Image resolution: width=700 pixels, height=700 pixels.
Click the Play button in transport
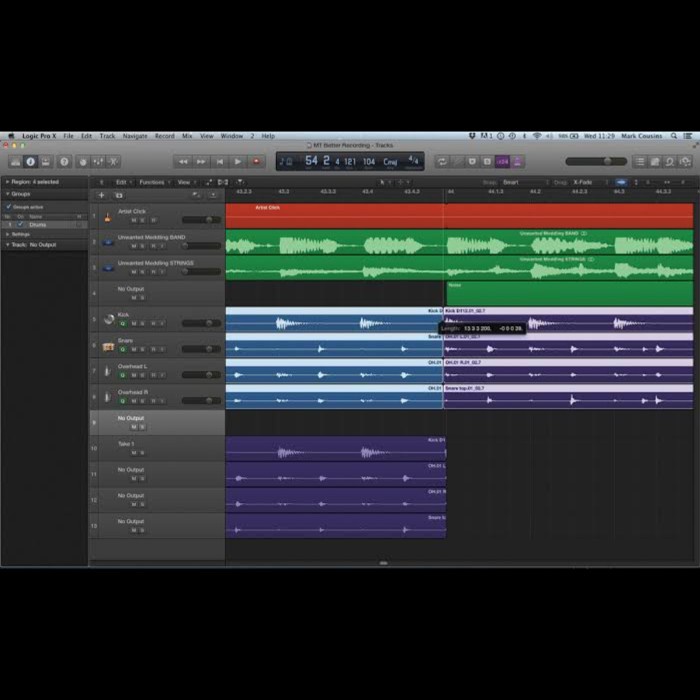[x=237, y=161]
